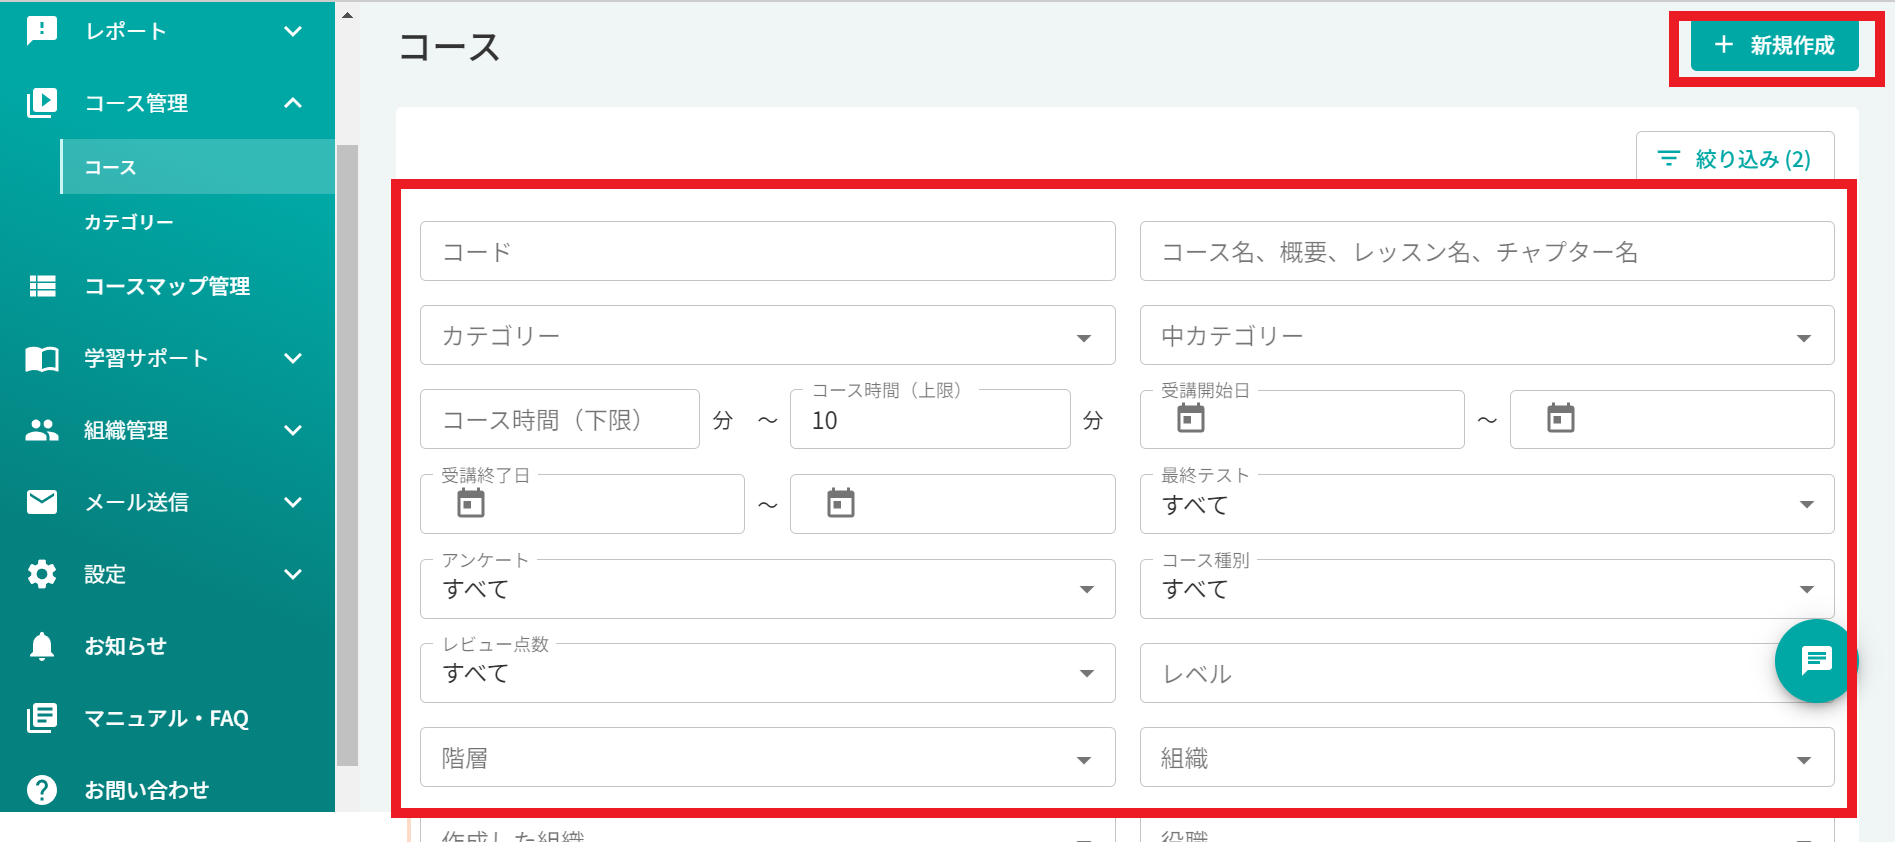
Task: Open the 最終テスト dropdown
Action: click(x=1487, y=504)
